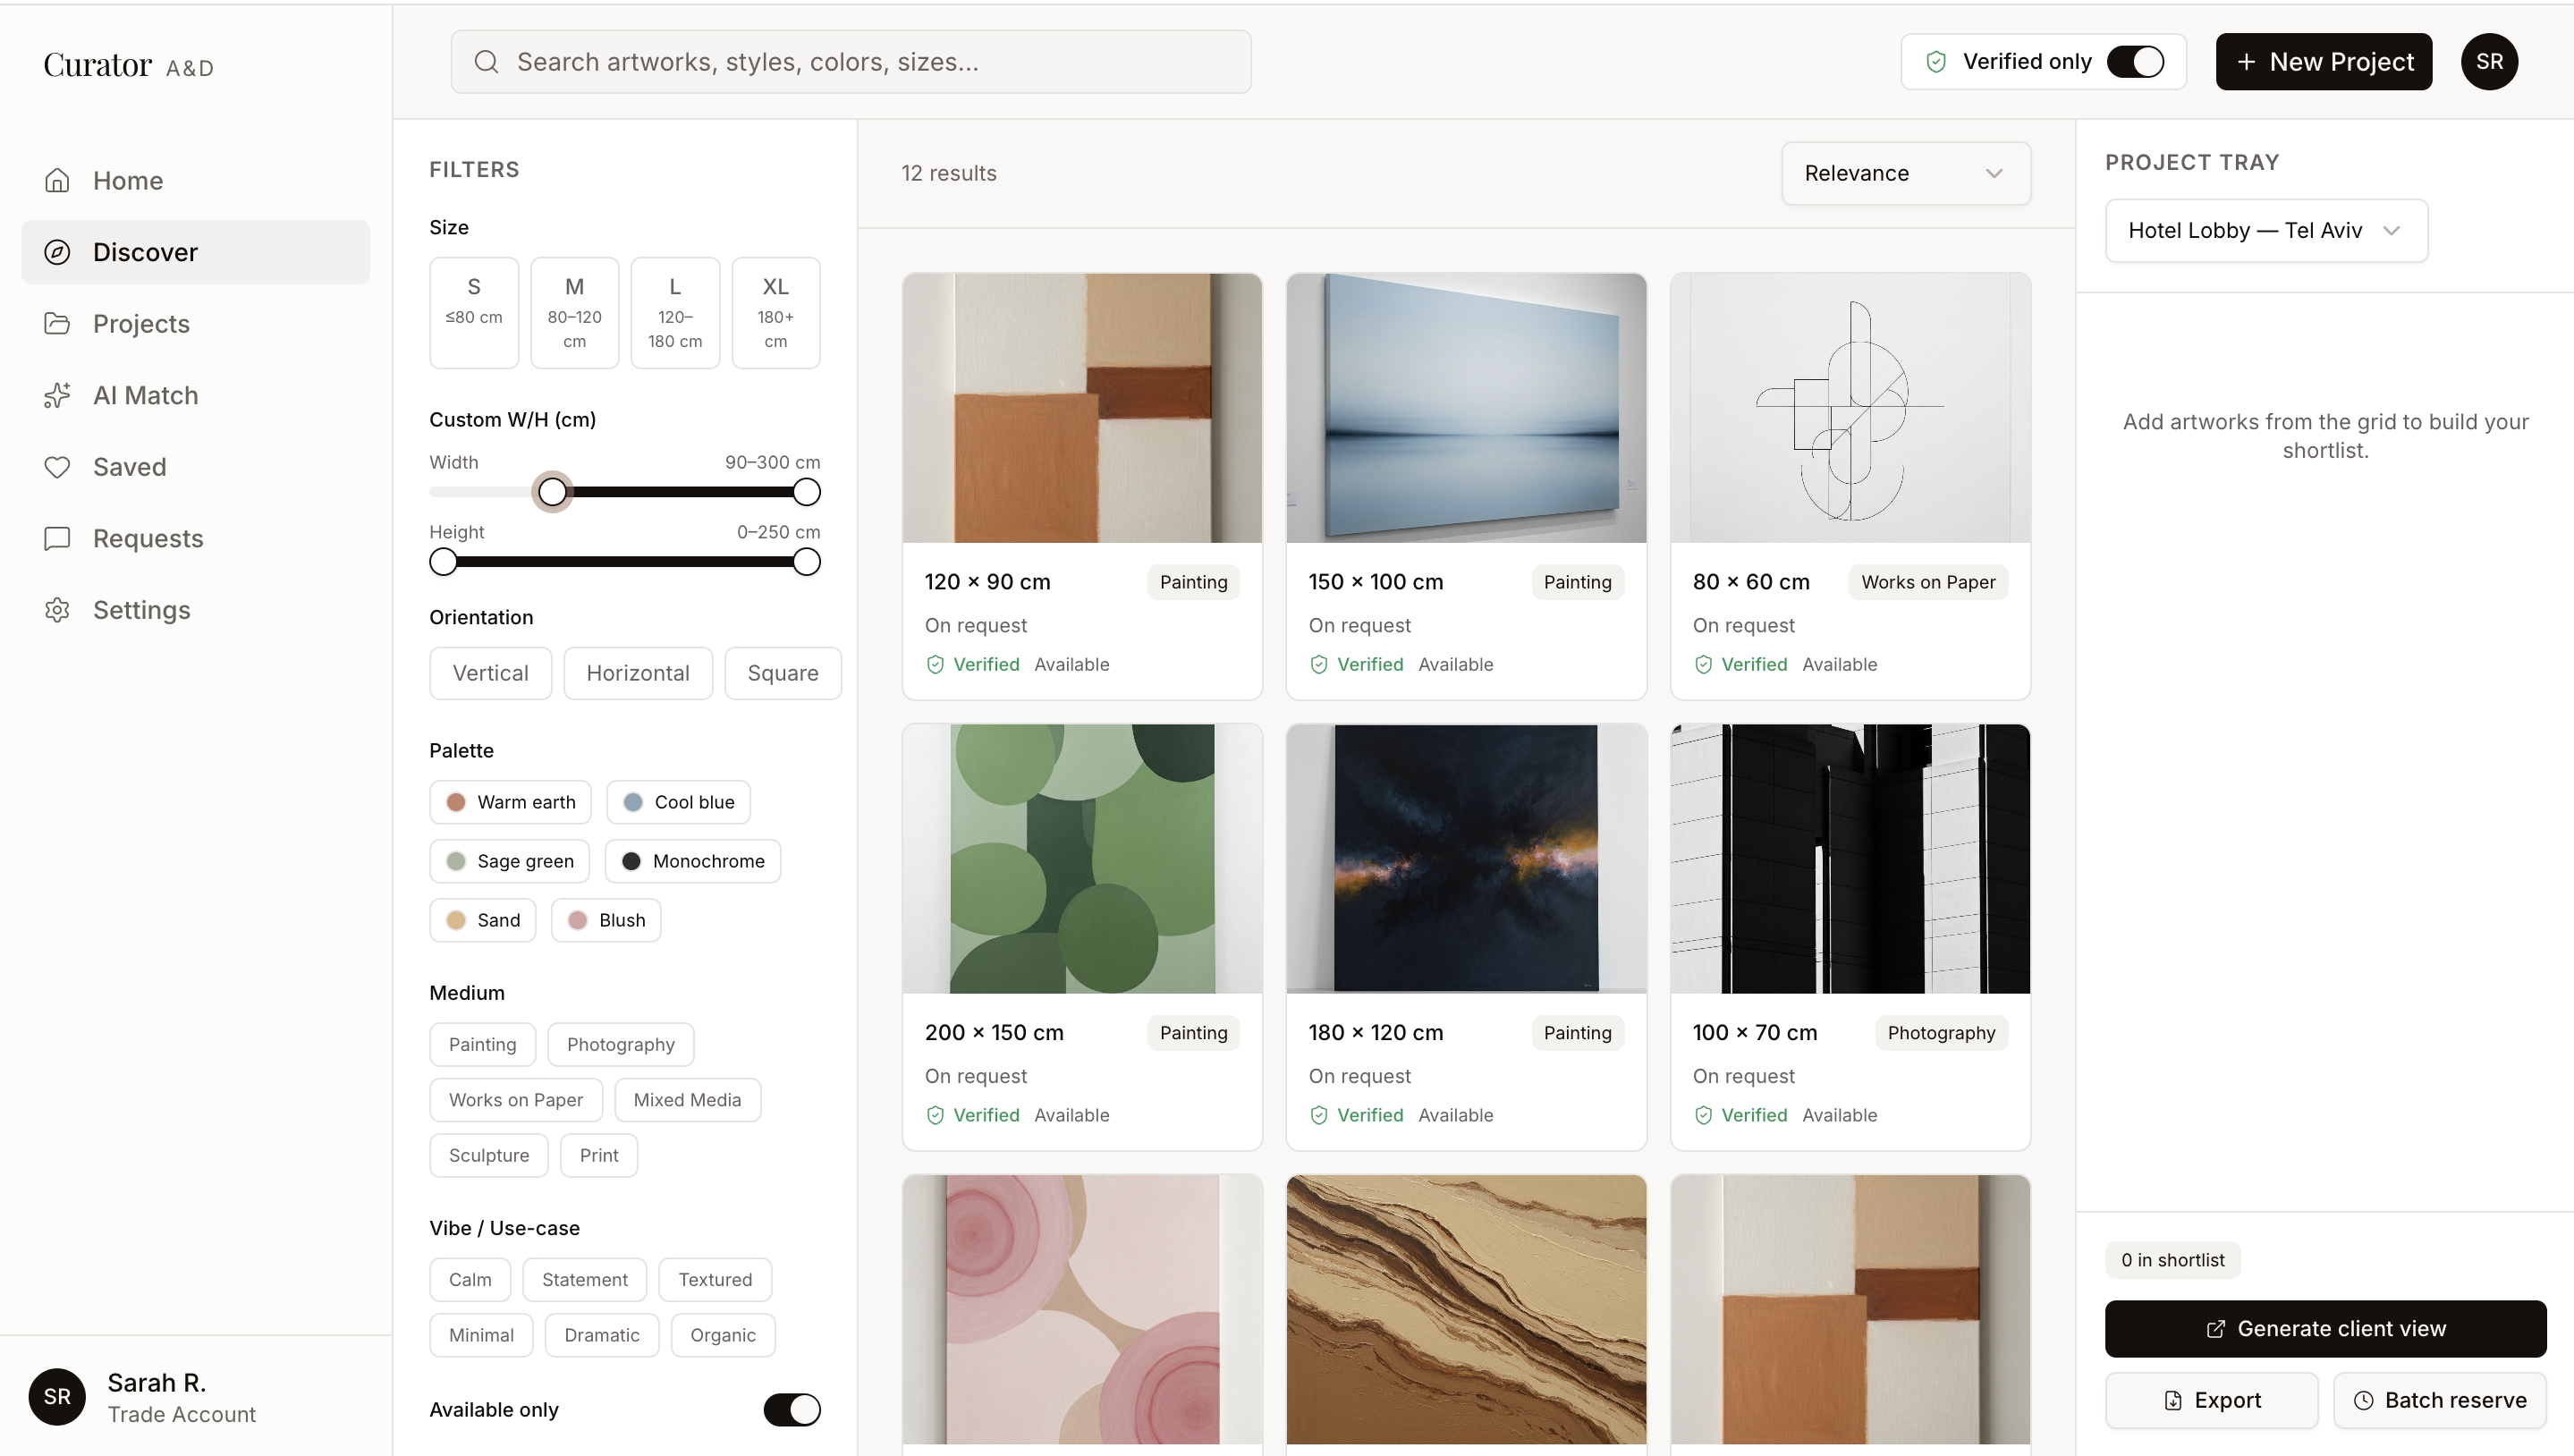Filter by the Dramatic vibe
Viewport: 2574px width, 1456px height.
[602, 1335]
